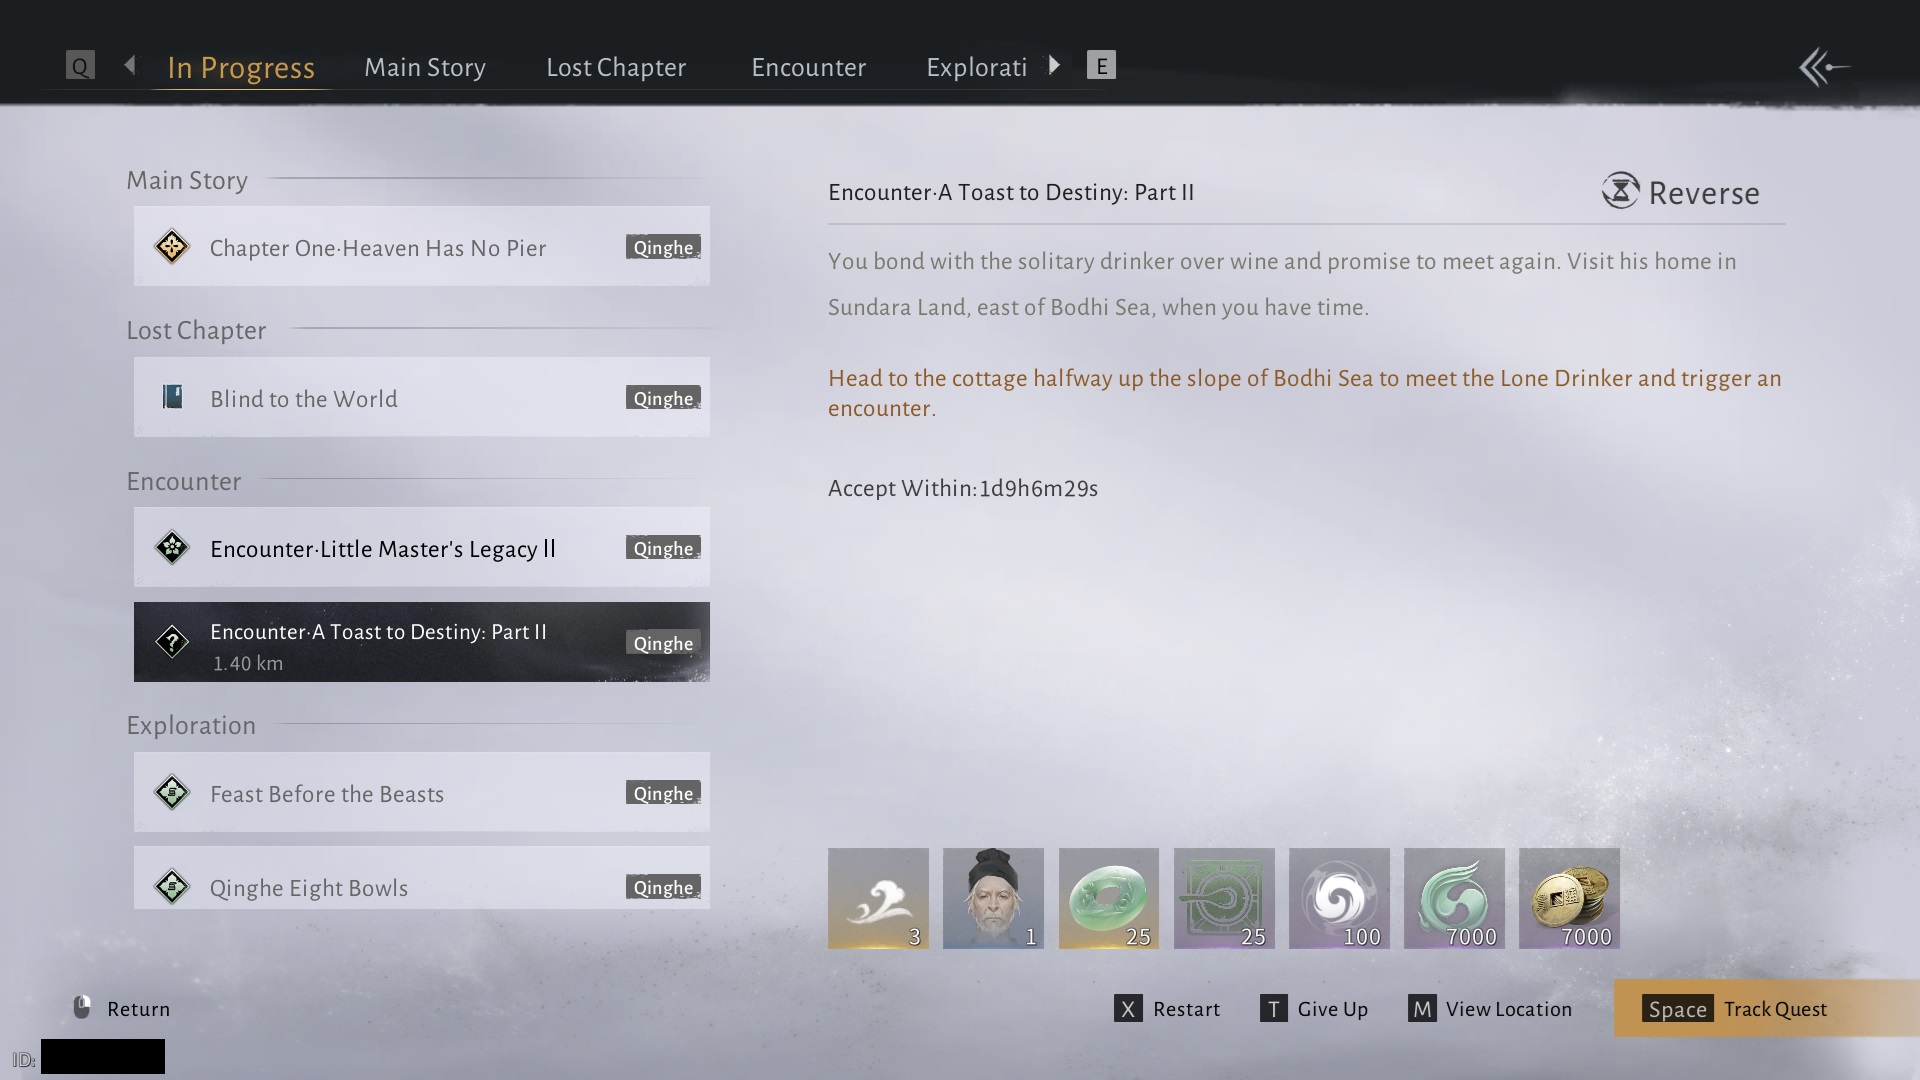The height and width of the screenshot is (1080, 1920).
Task: Select Encounter Little Master's Legacy II quest
Action: [421, 548]
